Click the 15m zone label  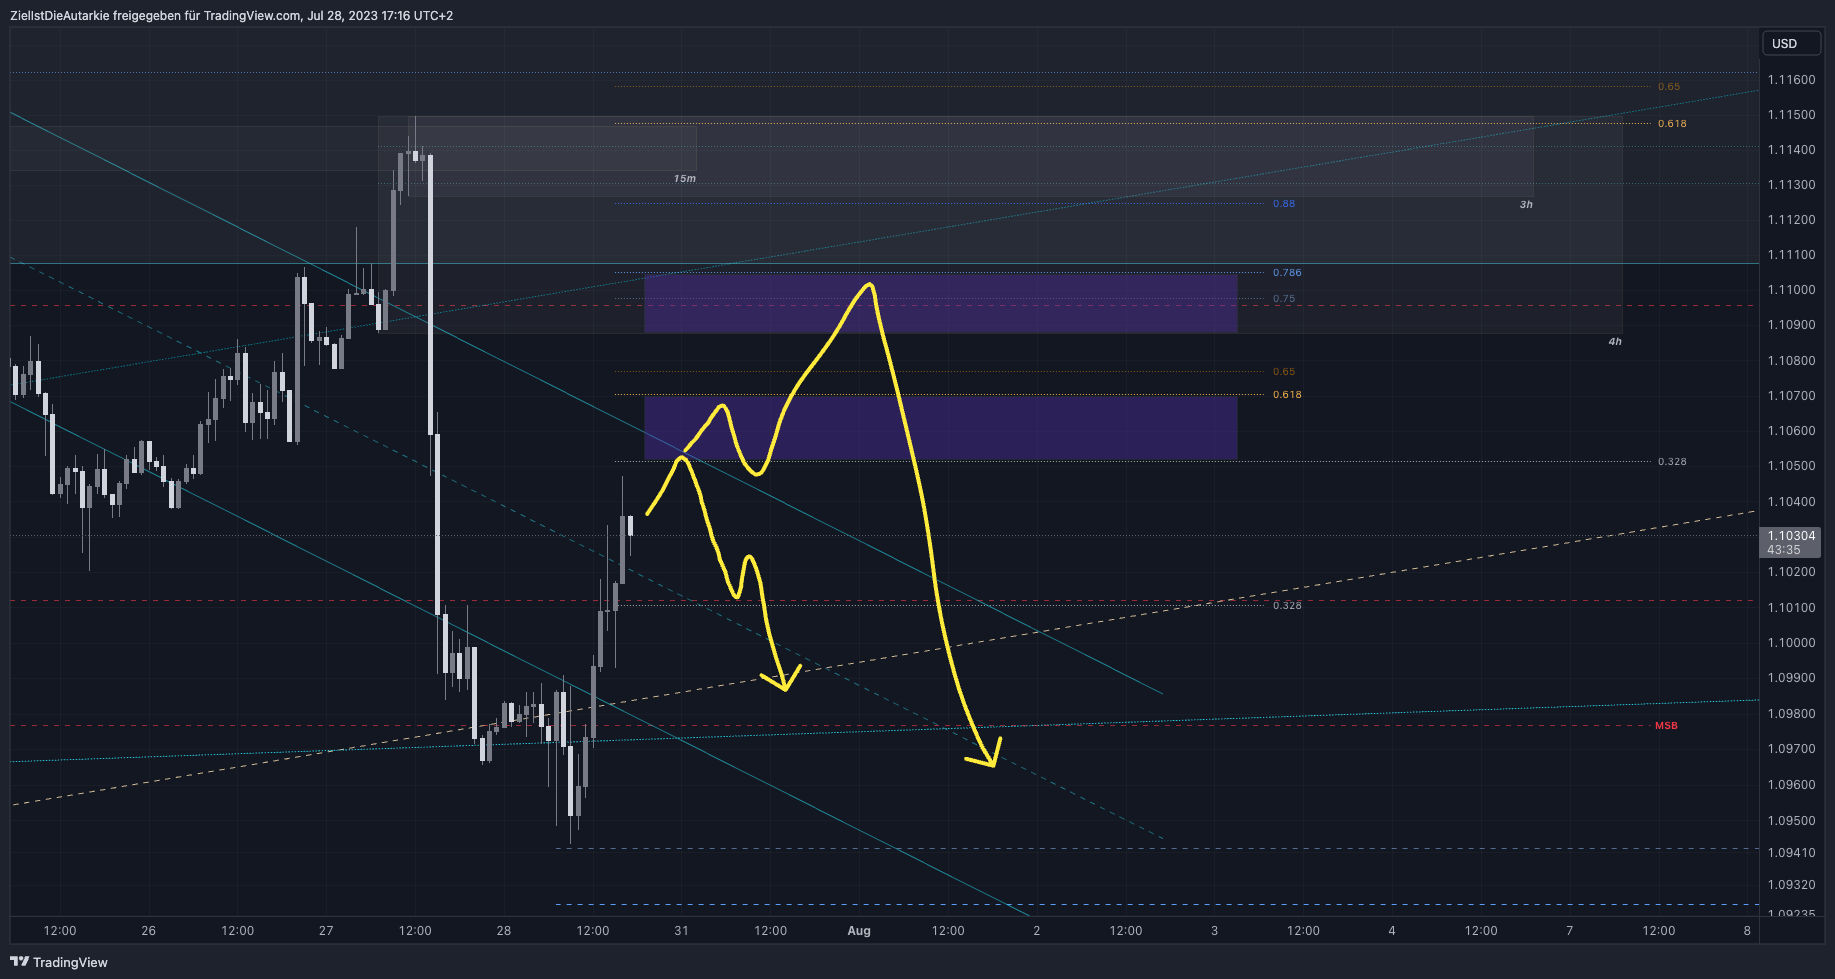(x=684, y=179)
